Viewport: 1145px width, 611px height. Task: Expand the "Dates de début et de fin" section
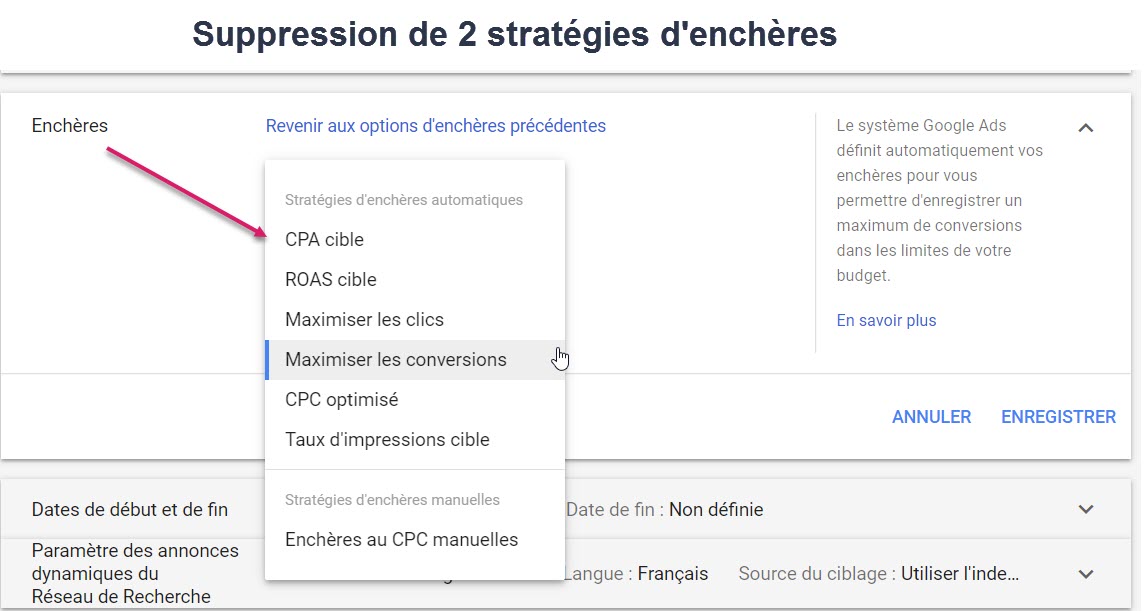(1086, 509)
